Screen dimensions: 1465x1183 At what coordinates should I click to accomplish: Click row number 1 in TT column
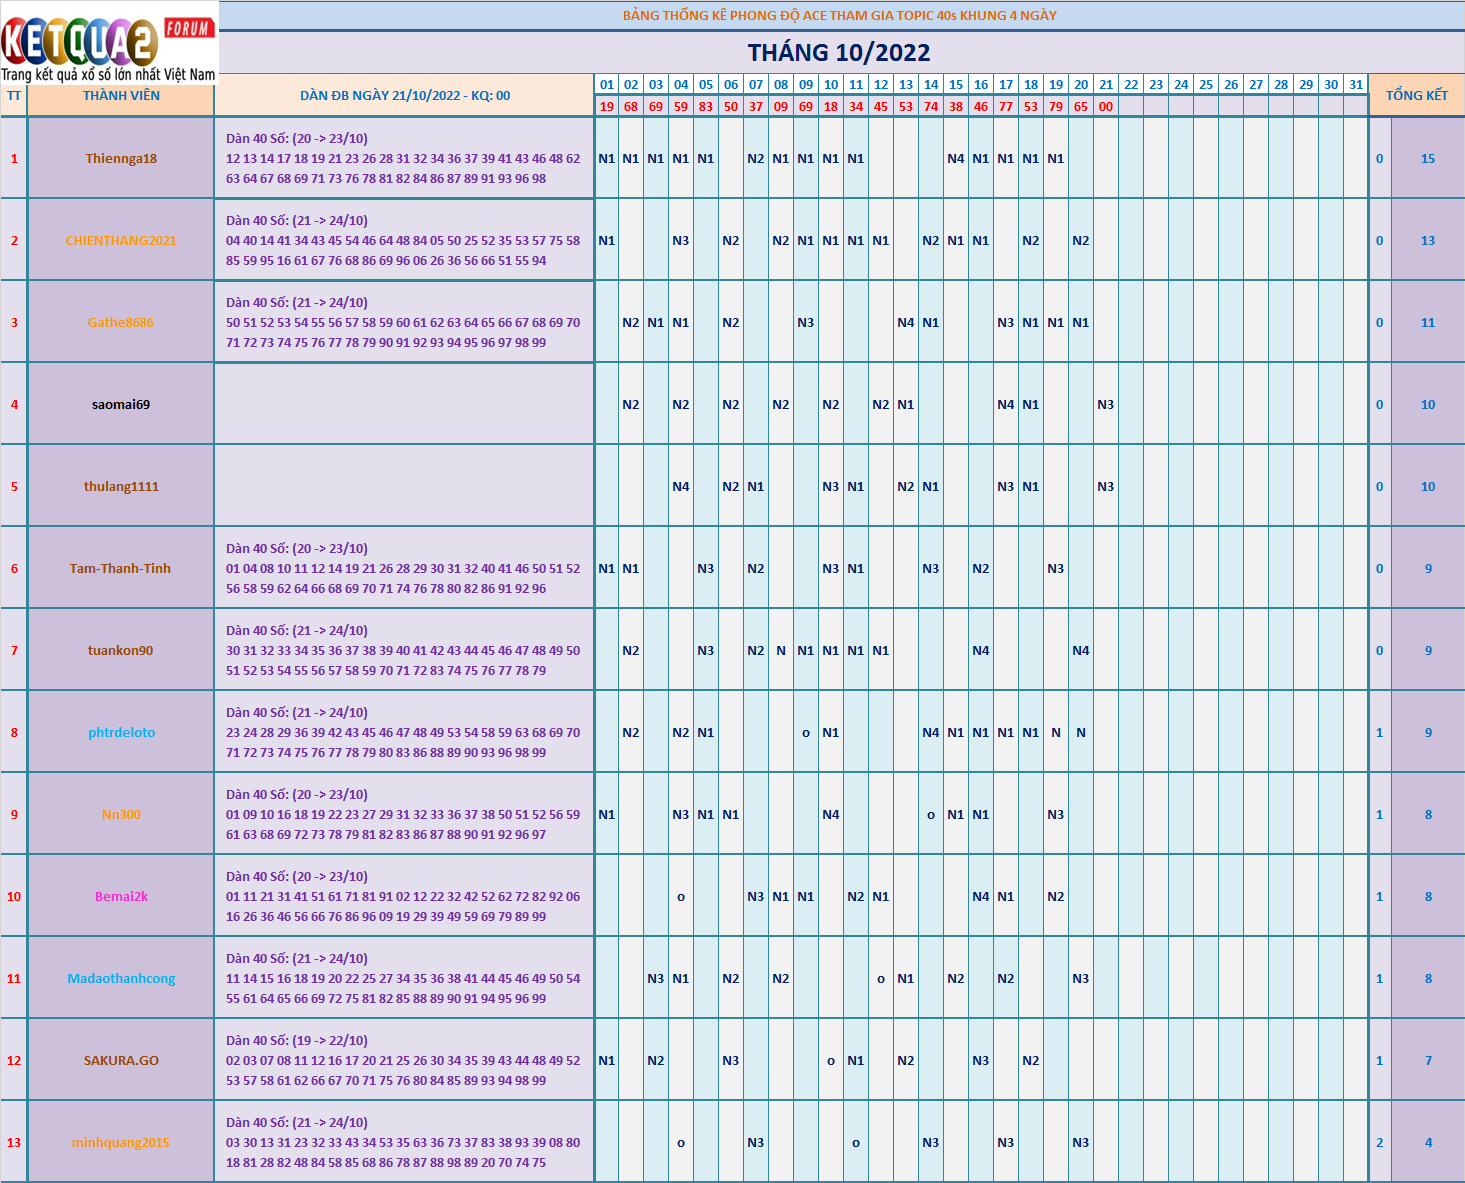click(14, 158)
